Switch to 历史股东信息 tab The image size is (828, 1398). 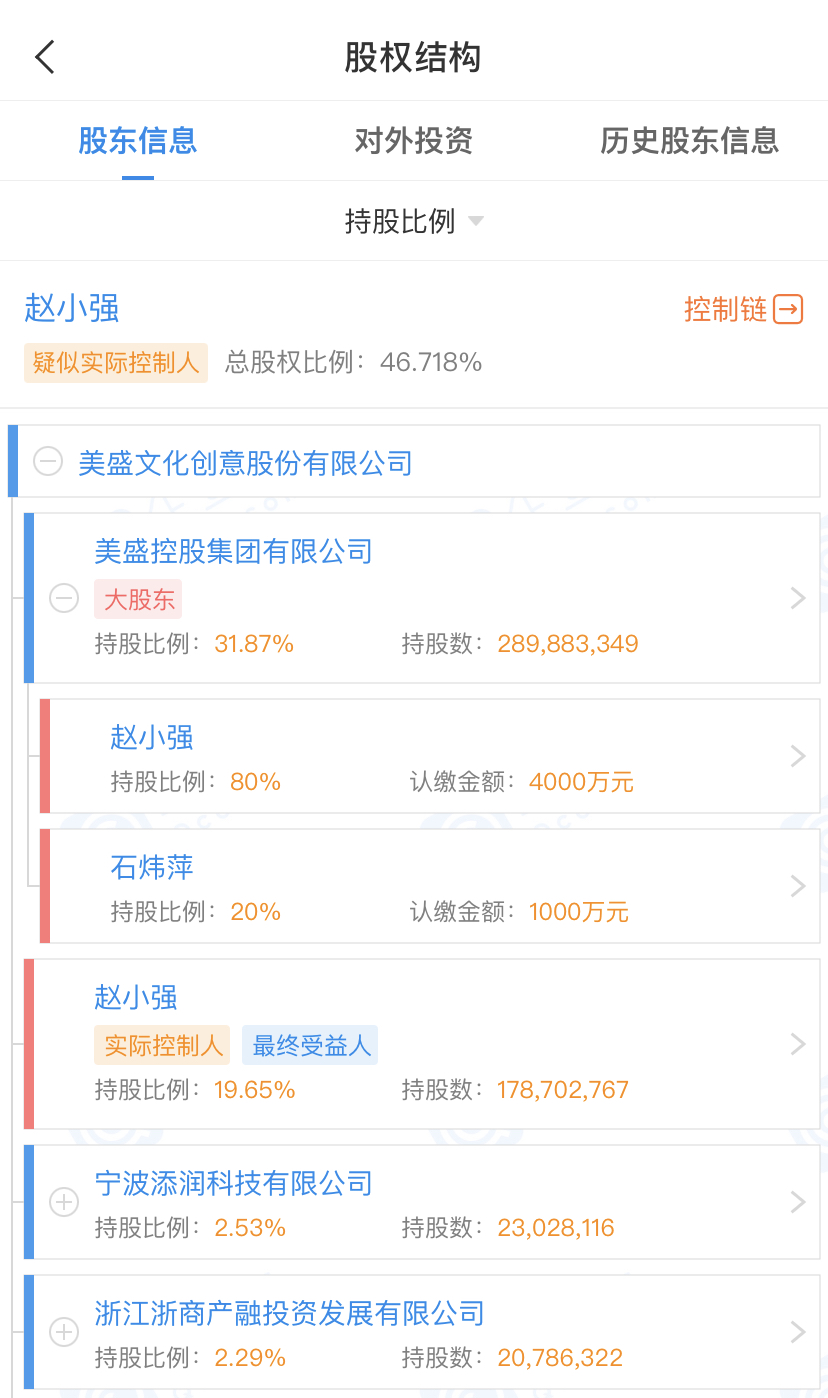[x=689, y=141]
